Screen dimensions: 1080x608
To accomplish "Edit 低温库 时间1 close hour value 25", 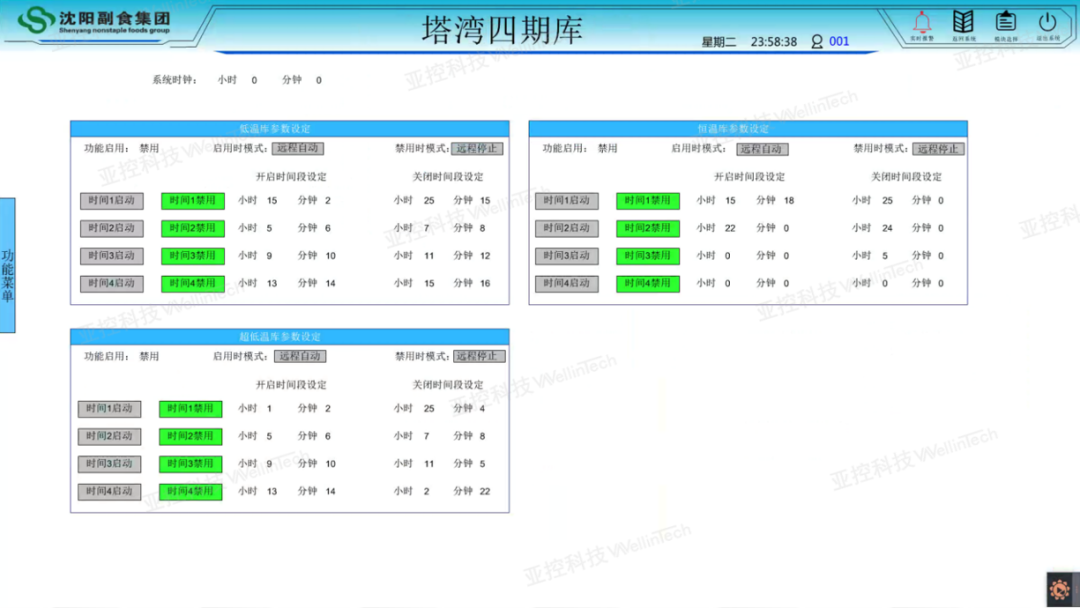I will coord(429,200).
